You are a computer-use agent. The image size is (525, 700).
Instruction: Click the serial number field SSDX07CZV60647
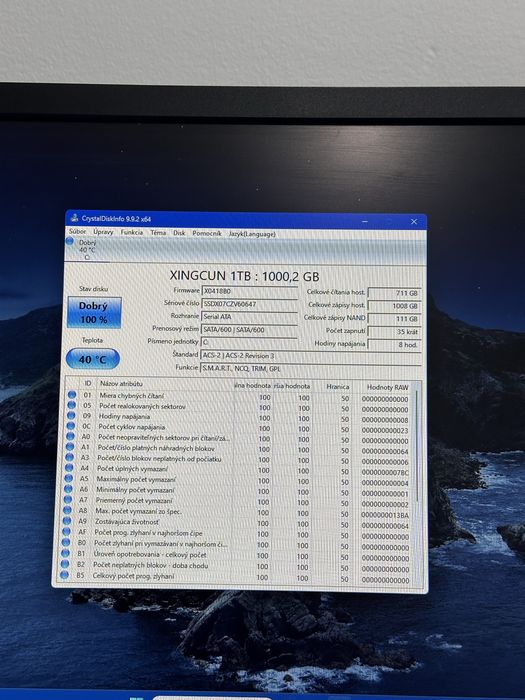coord(250,304)
